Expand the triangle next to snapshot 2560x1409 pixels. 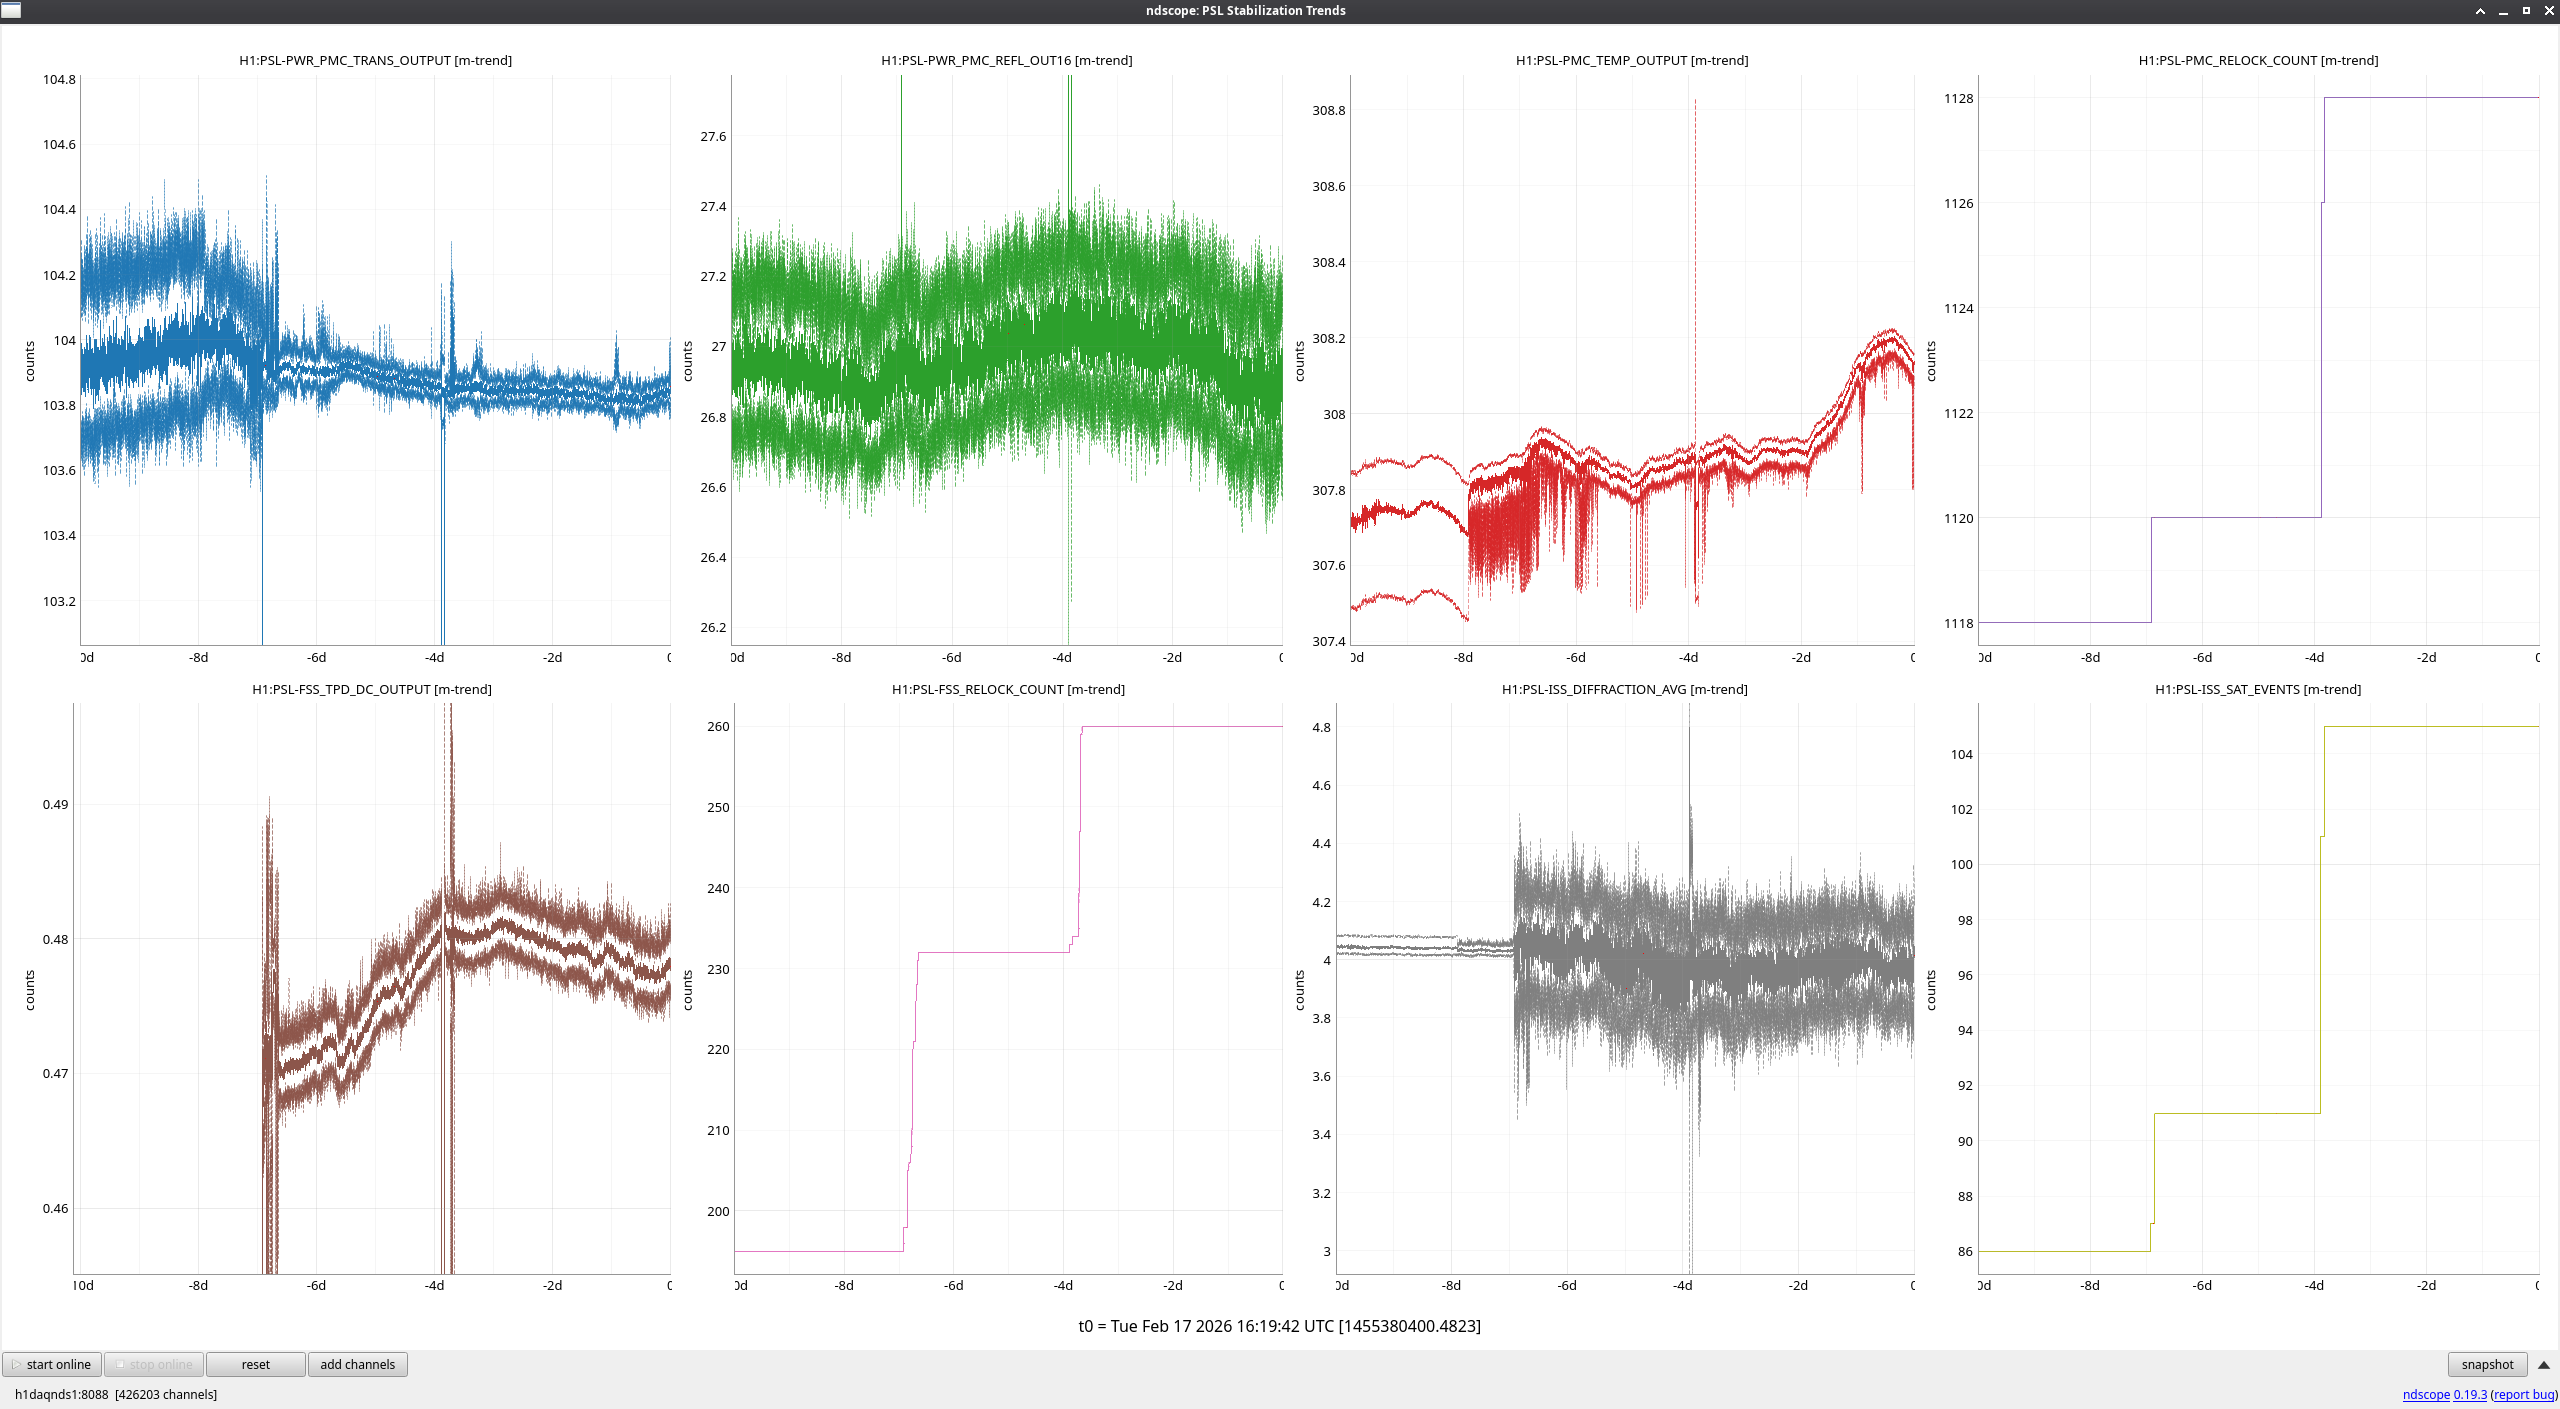pyautogui.click(x=2543, y=1365)
